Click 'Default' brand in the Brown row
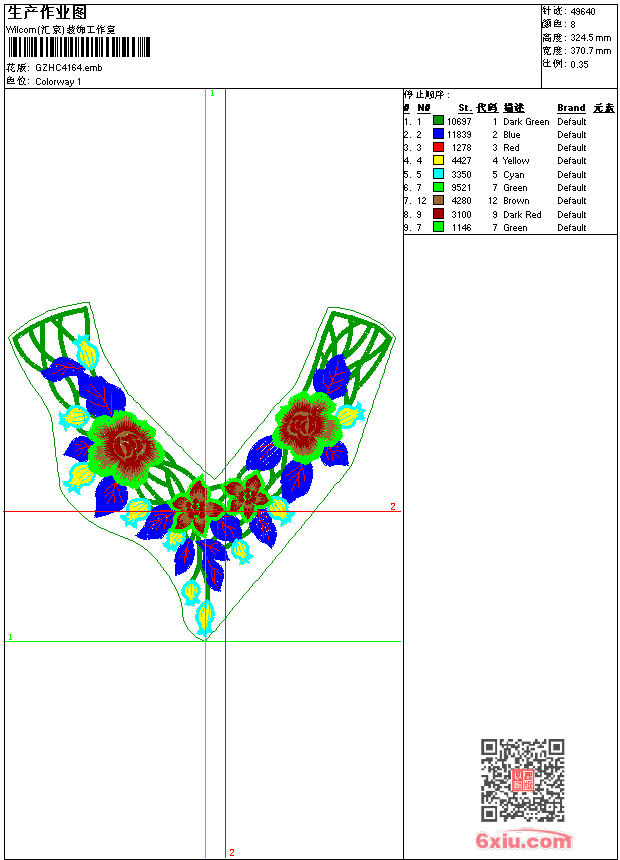Image resolution: width=620 pixels, height=860 pixels. point(572,201)
